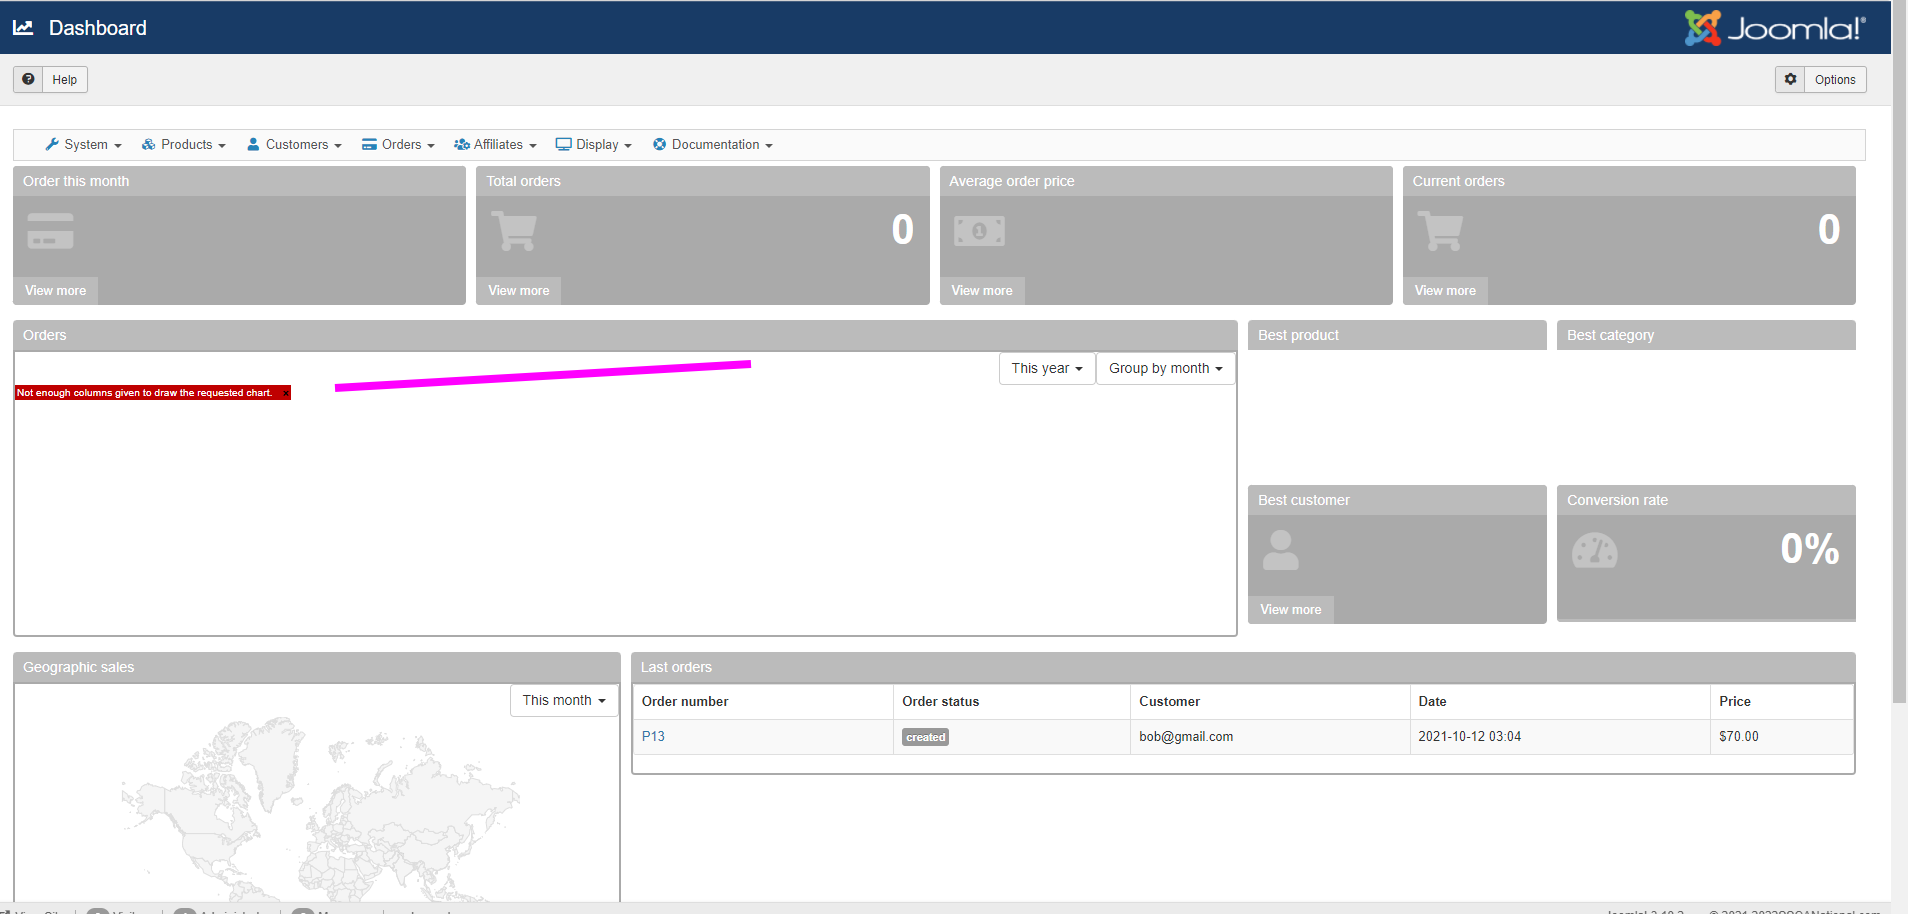Viewport: 1908px width, 914px height.
Task: Click customer email bob@gmail.com
Action: click(1186, 737)
